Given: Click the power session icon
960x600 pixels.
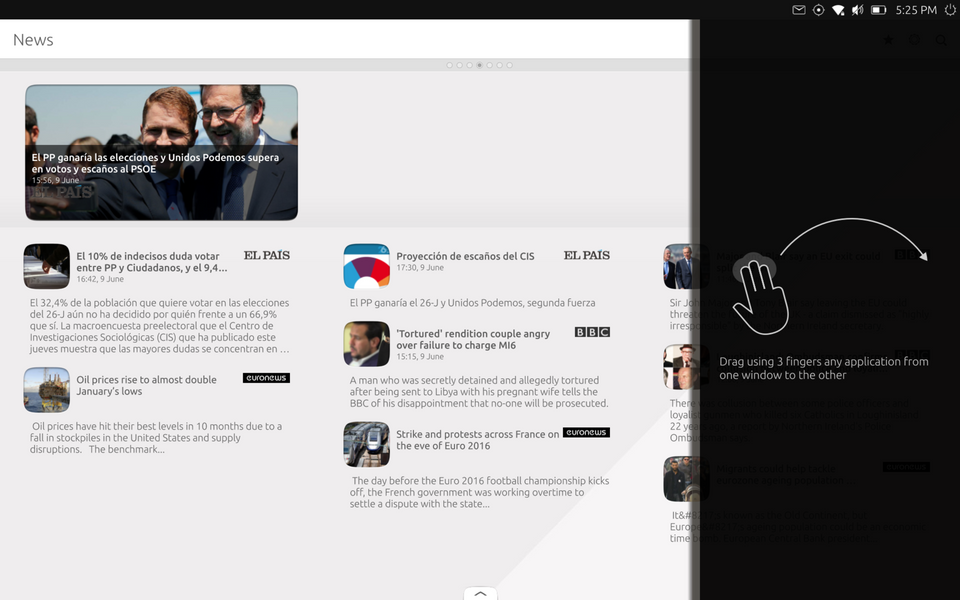Looking at the screenshot, I should 949,10.
